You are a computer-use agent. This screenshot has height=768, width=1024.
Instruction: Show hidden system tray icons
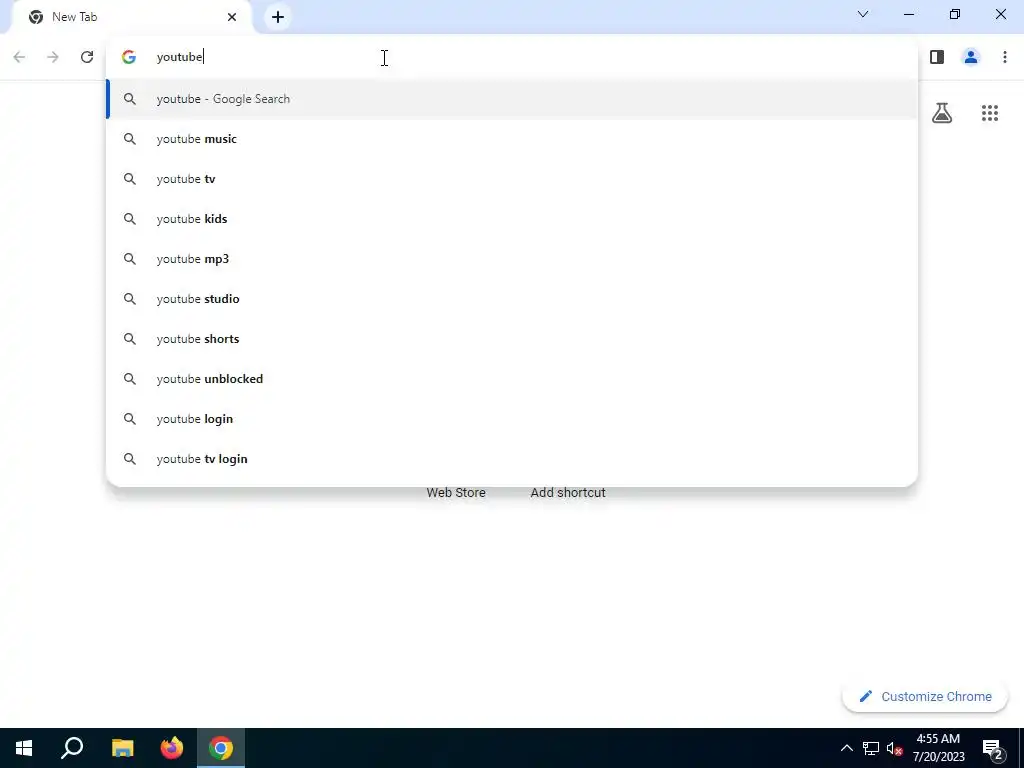point(846,748)
